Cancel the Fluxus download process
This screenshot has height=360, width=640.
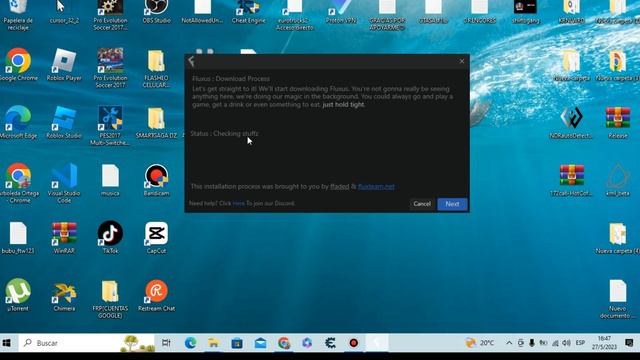(422, 204)
